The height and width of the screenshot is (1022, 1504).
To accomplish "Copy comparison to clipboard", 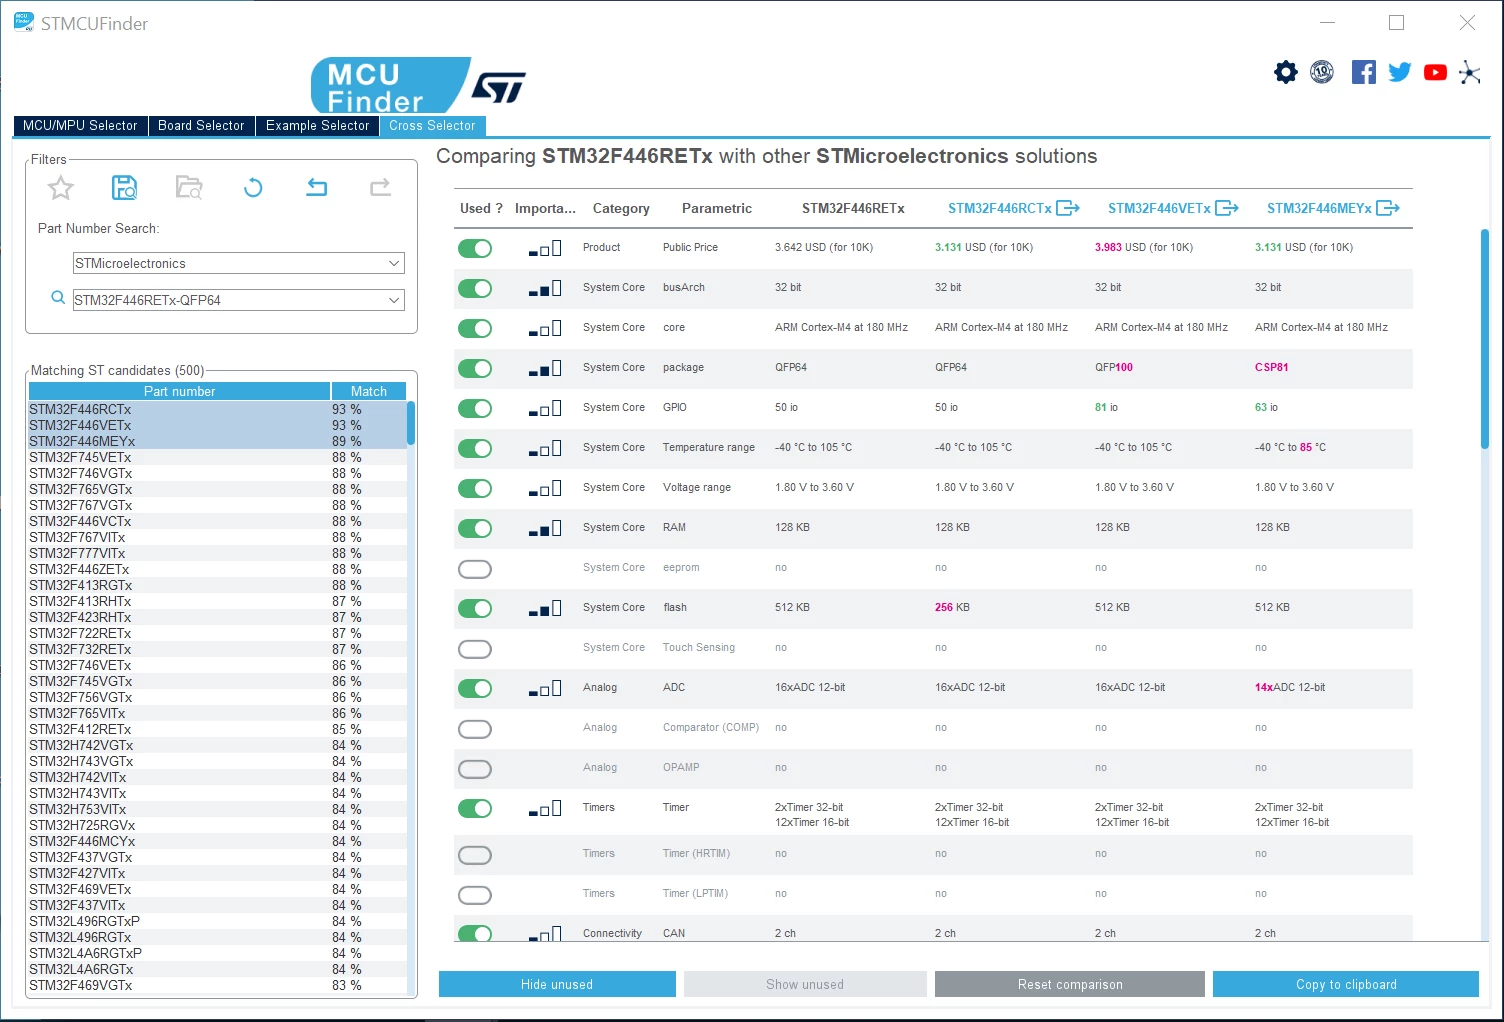I will pyautogui.click(x=1346, y=984).
